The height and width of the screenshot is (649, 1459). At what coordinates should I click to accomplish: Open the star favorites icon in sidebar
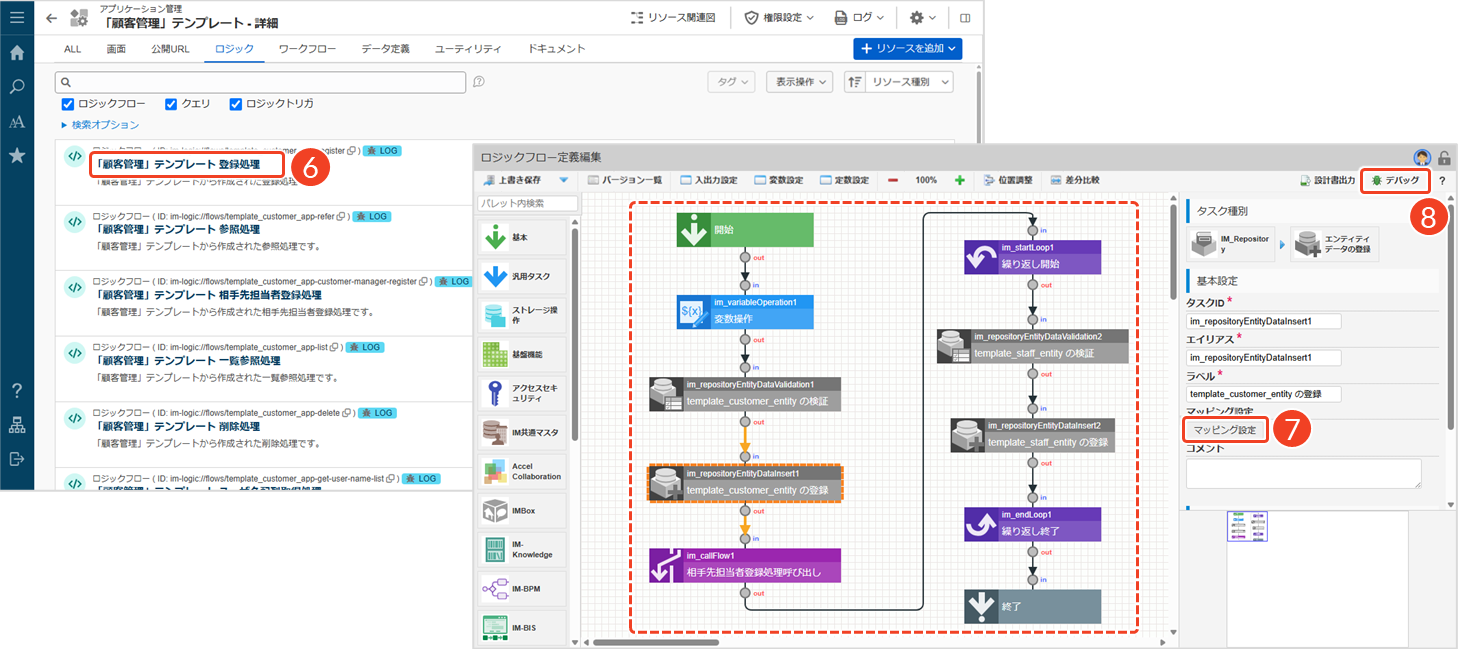tap(17, 155)
